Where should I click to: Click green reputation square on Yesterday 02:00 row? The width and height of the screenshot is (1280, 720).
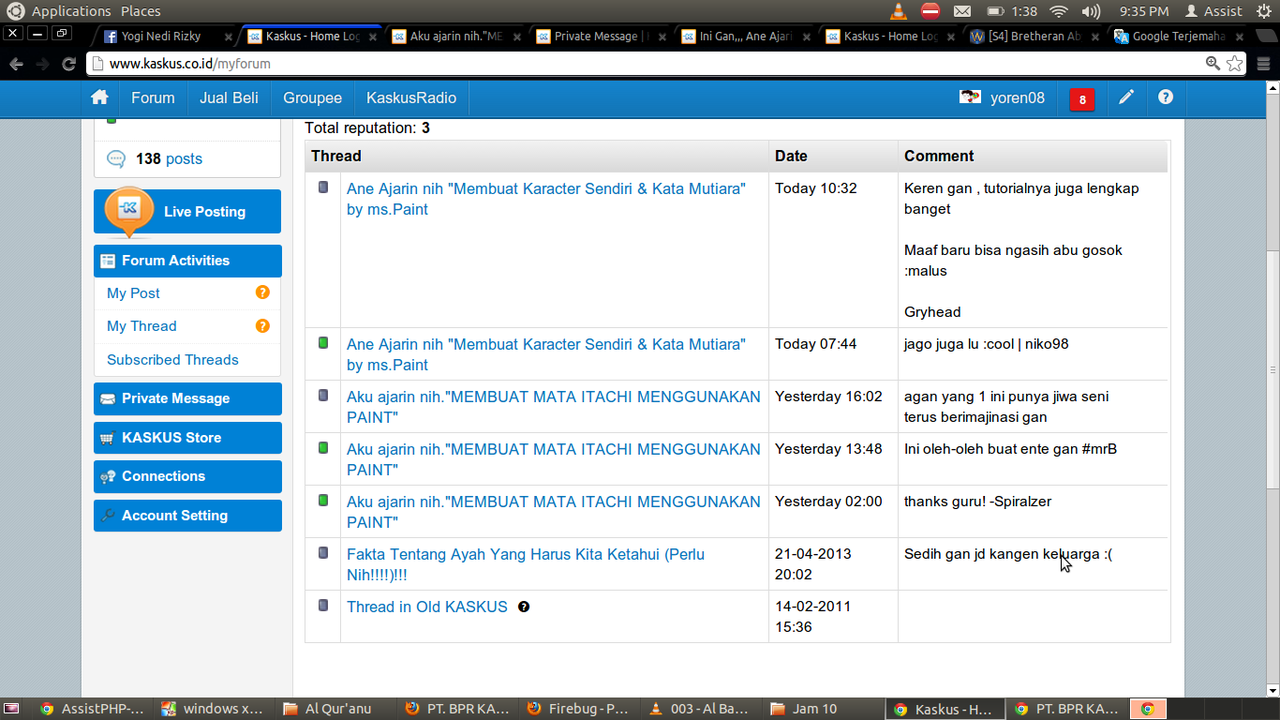click(323, 499)
